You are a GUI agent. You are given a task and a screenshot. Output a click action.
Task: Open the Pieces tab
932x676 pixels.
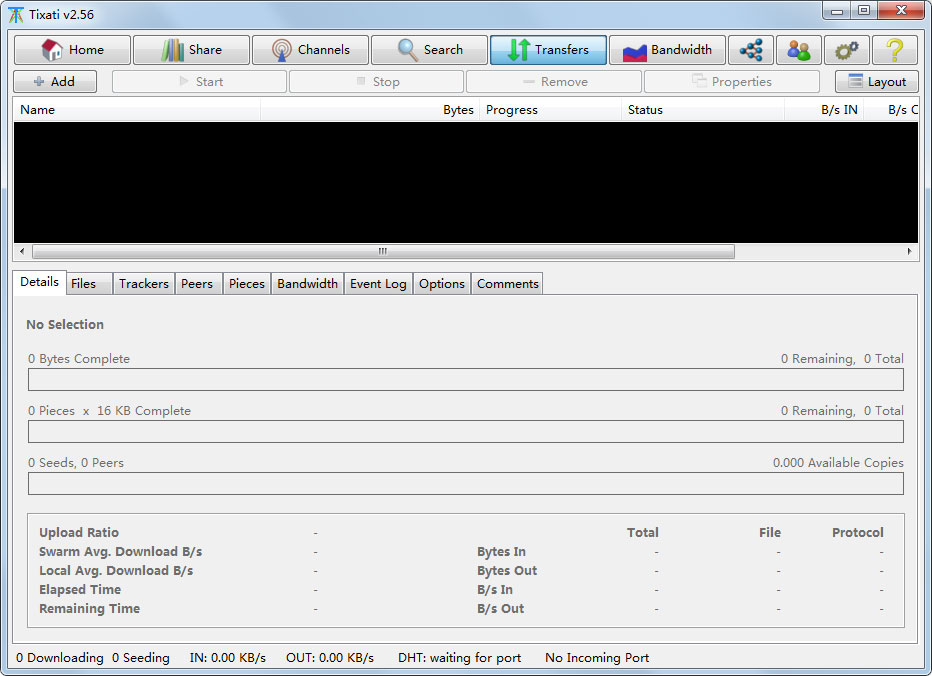(x=247, y=284)
